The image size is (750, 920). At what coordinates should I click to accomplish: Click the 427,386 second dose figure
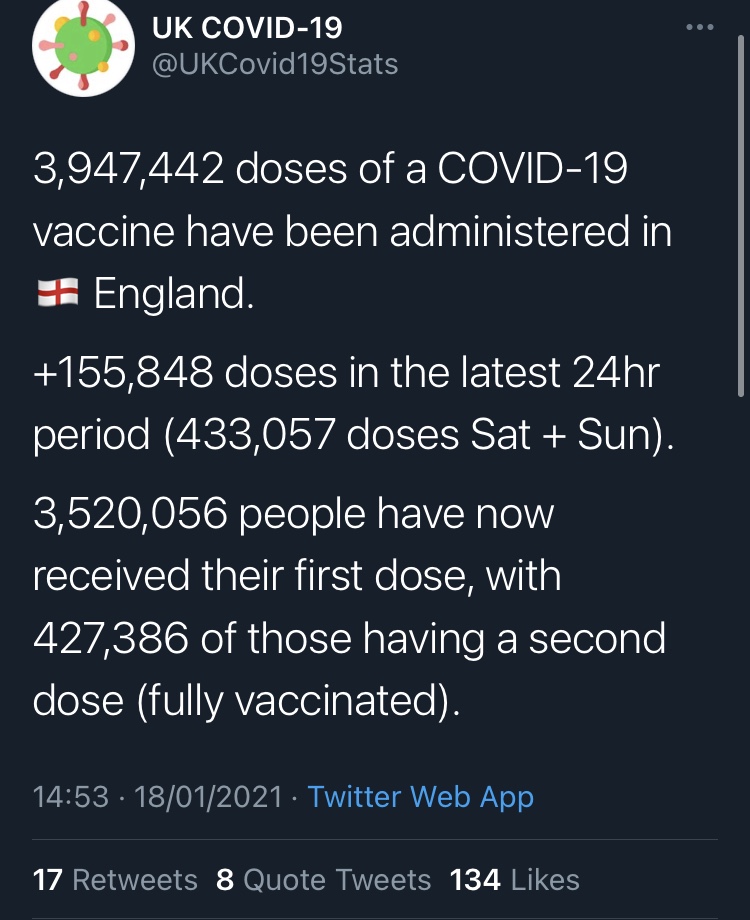(111, 638)
